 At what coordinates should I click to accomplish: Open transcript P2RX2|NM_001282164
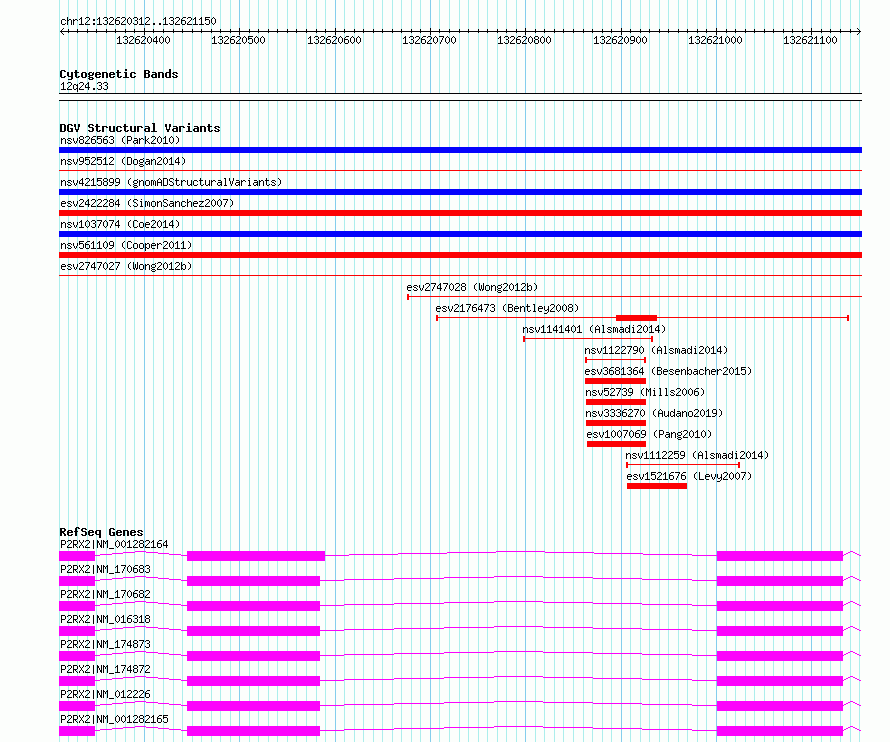click(114, 544)
